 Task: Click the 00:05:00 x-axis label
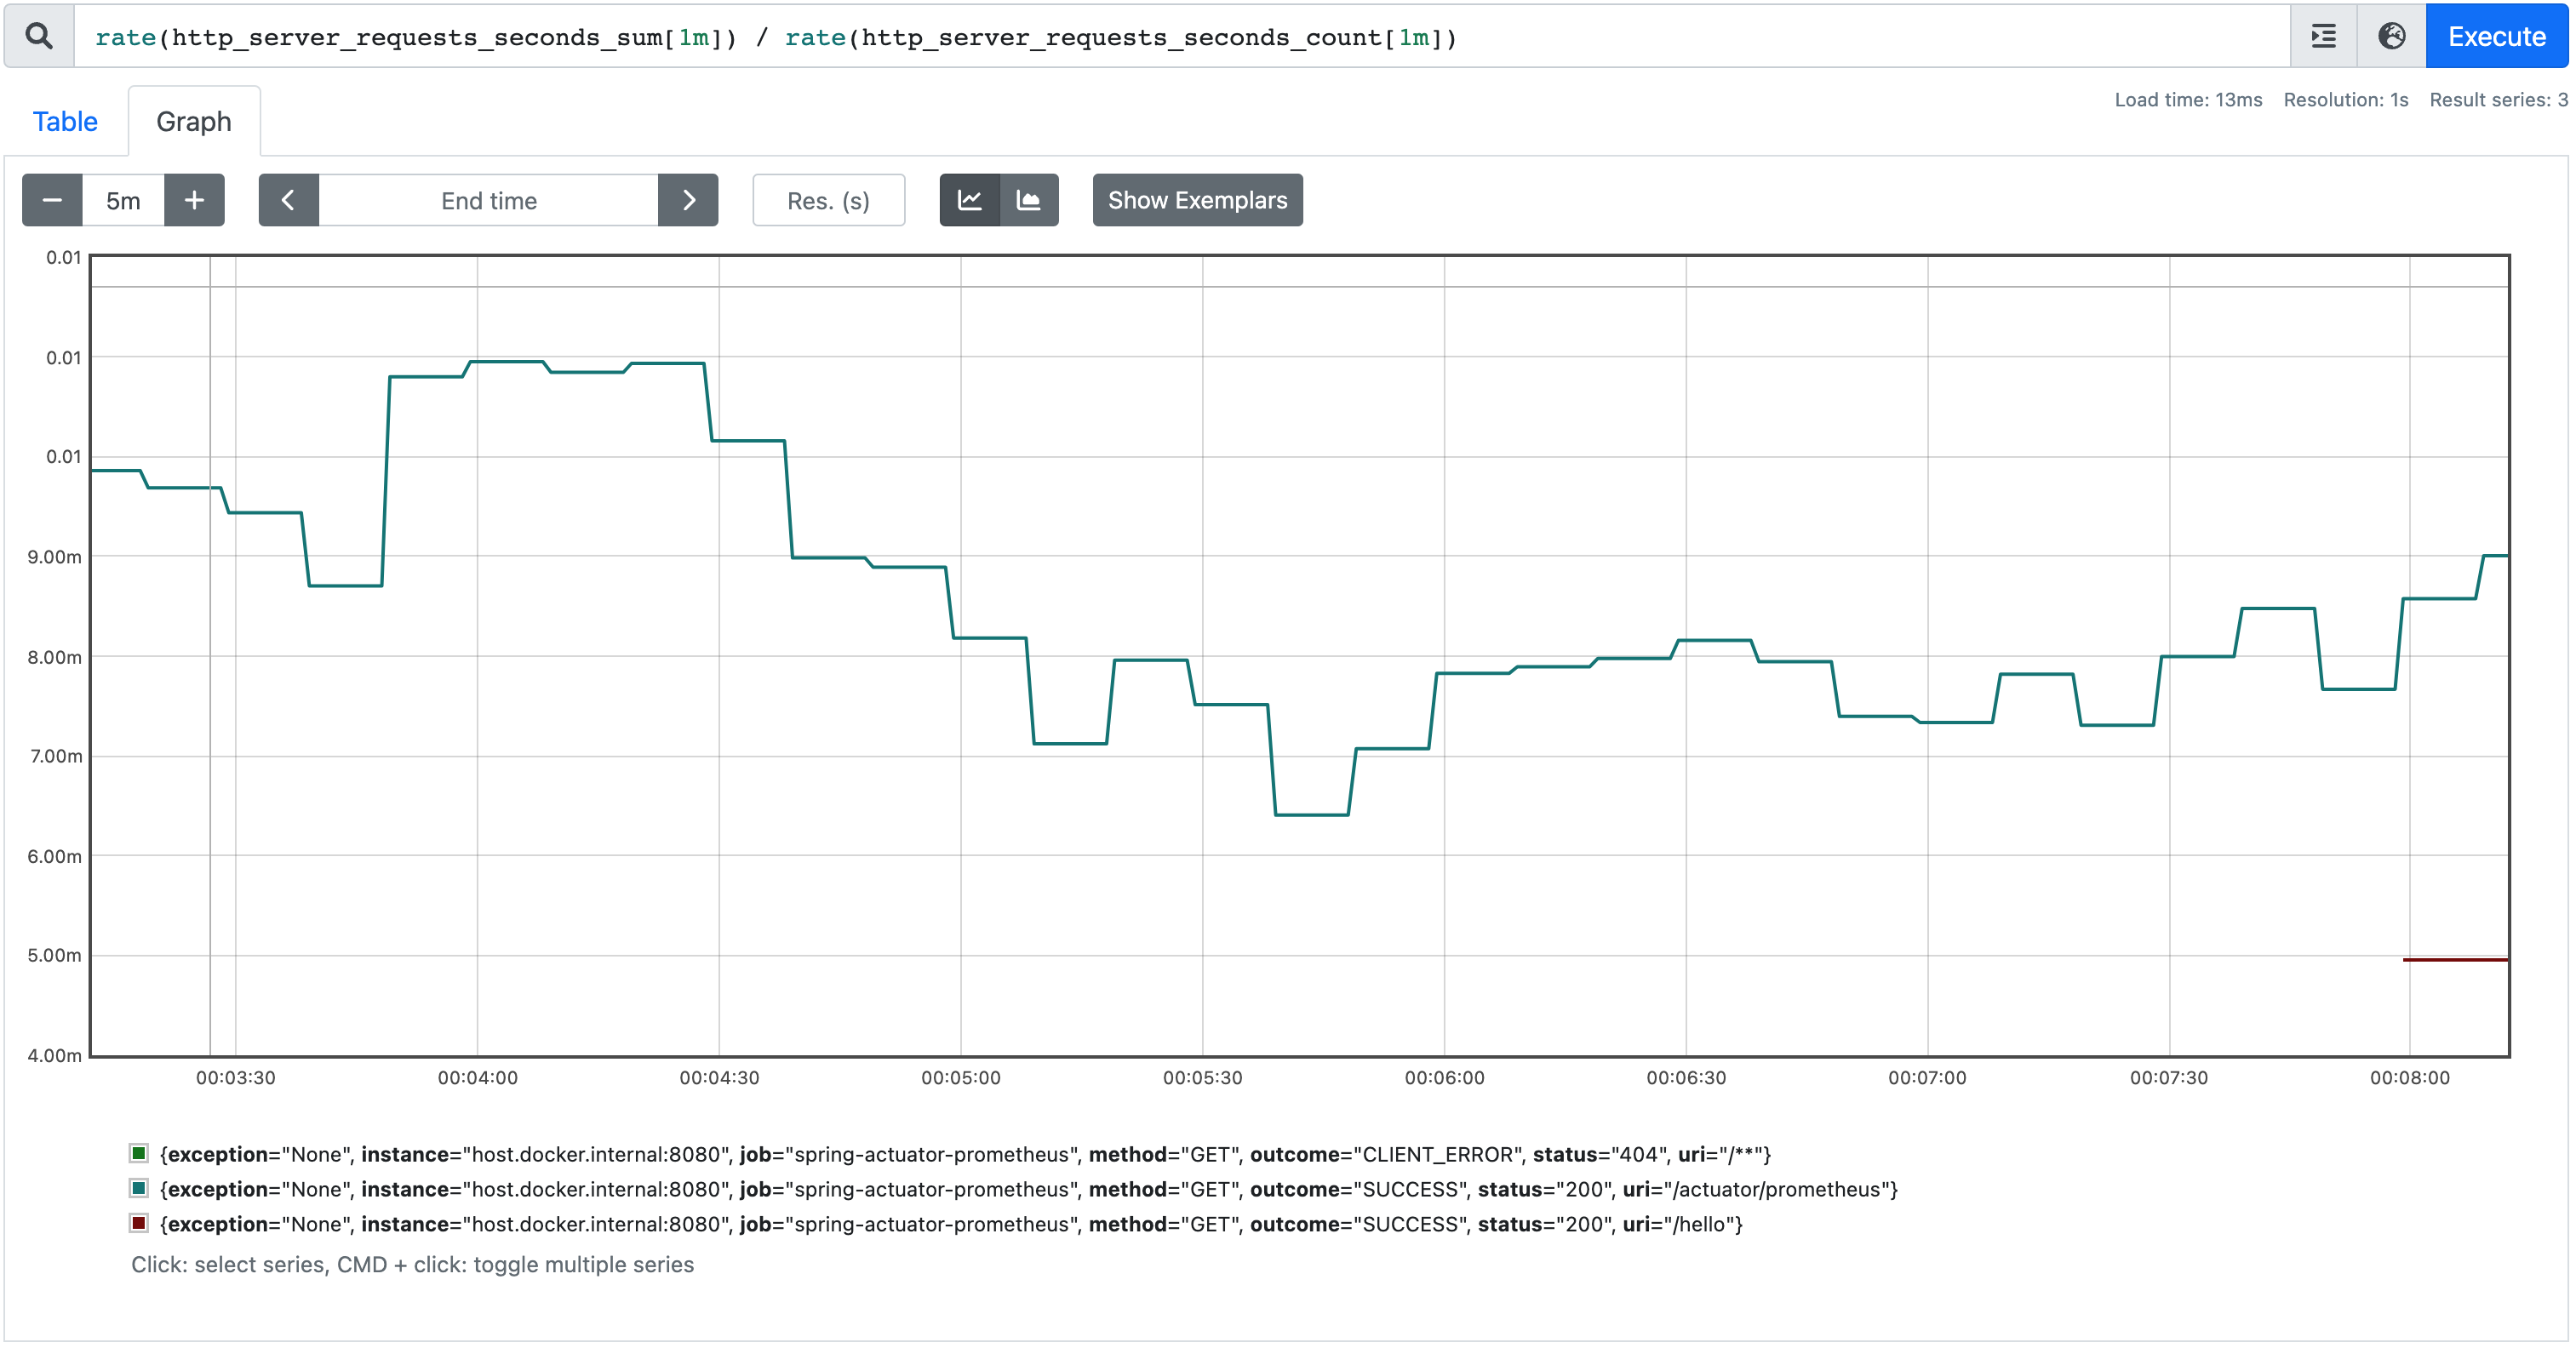tap(960, 1078)
